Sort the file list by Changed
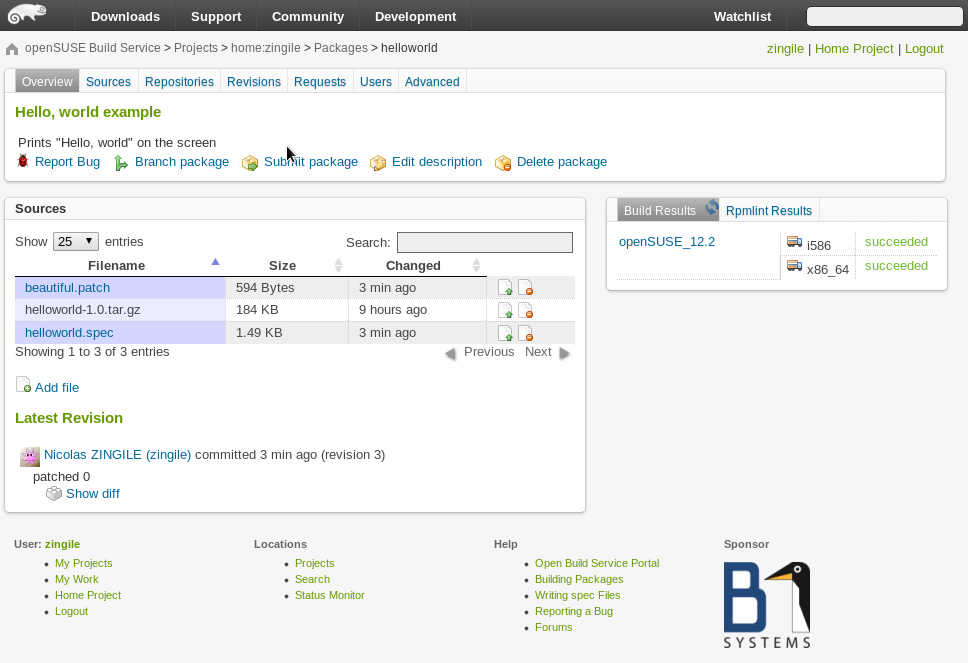968x663 pixels. pyautogui.click(x=413, y=265)
